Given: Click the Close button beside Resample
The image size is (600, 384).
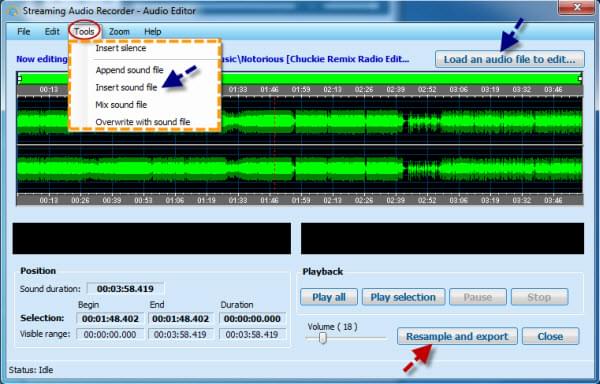Looking at the screenshot, I should [551, 337].
